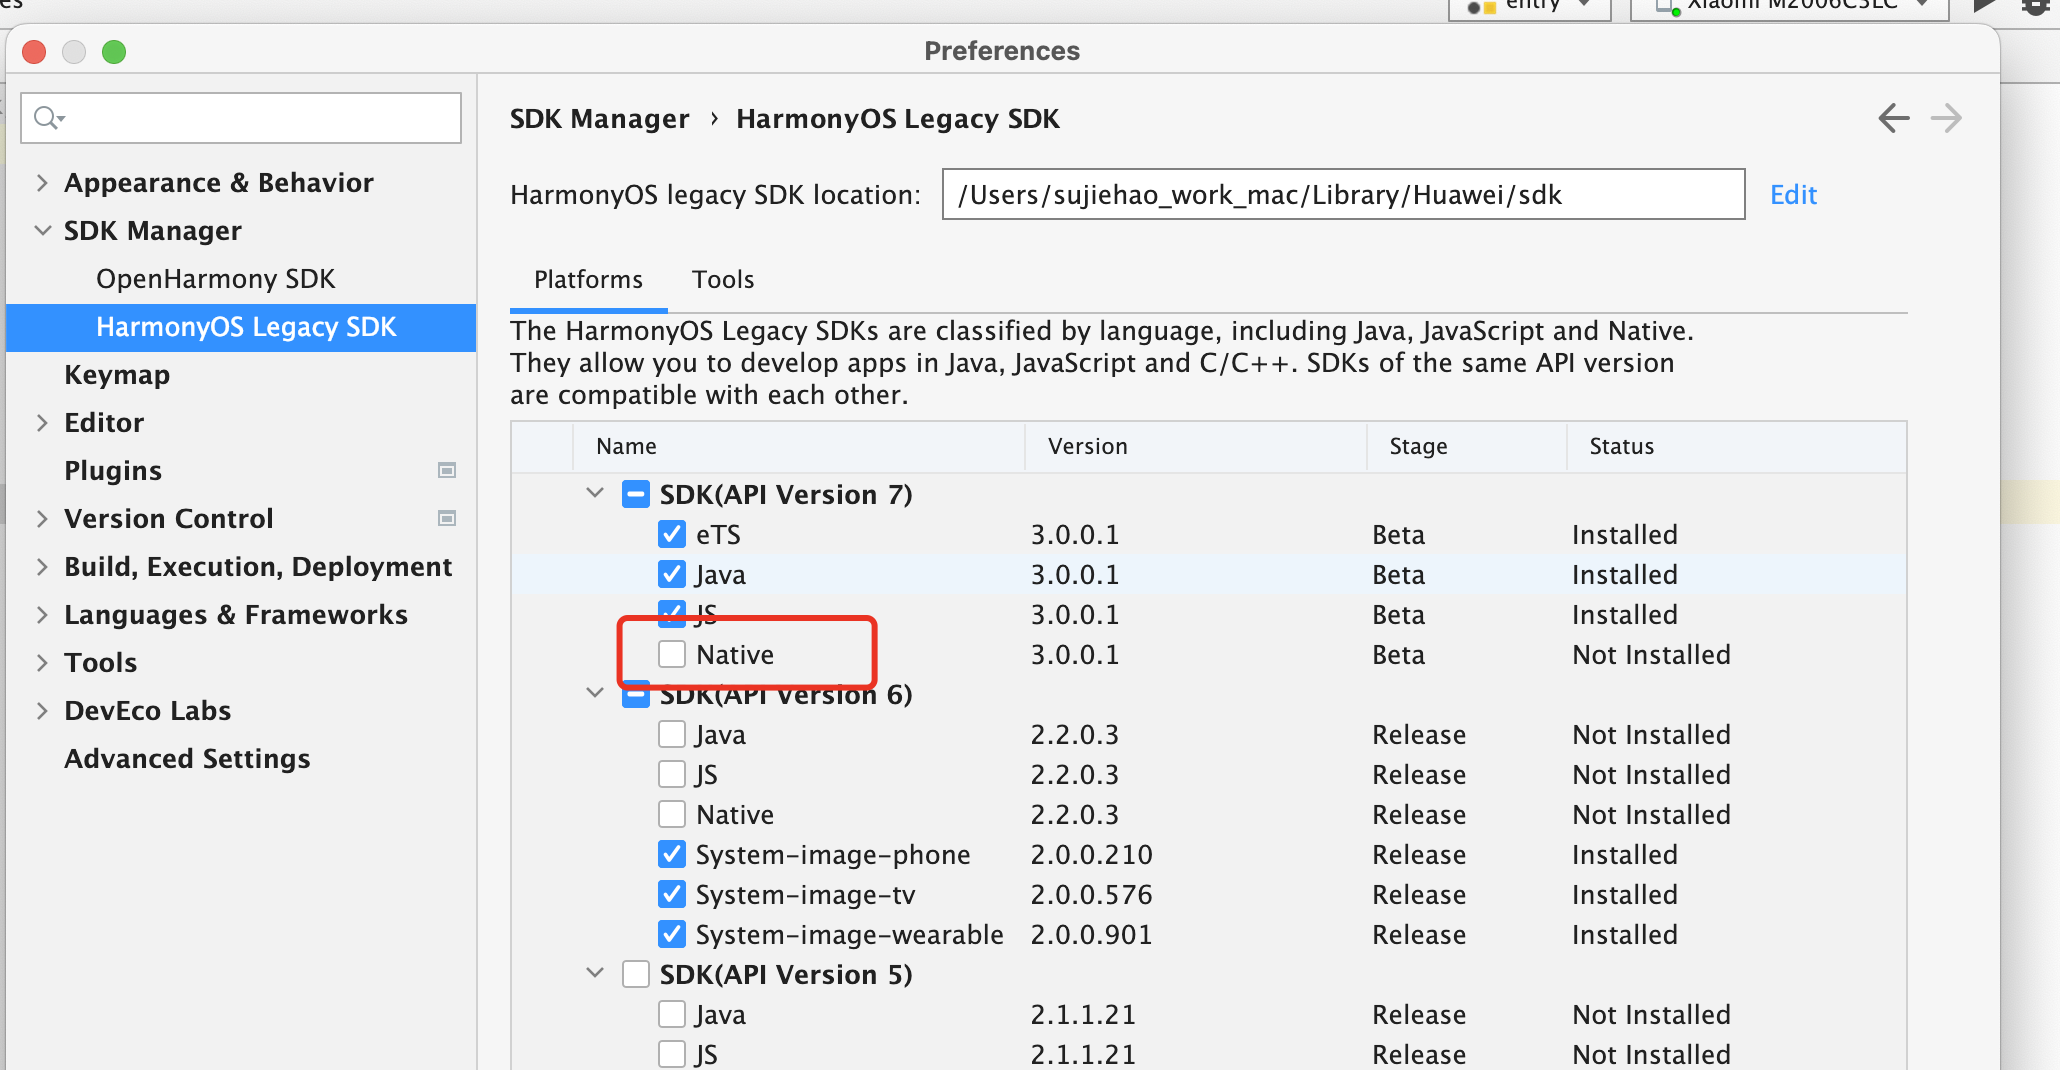Uncheck the System-image-phone checkbox

[672, 854]
